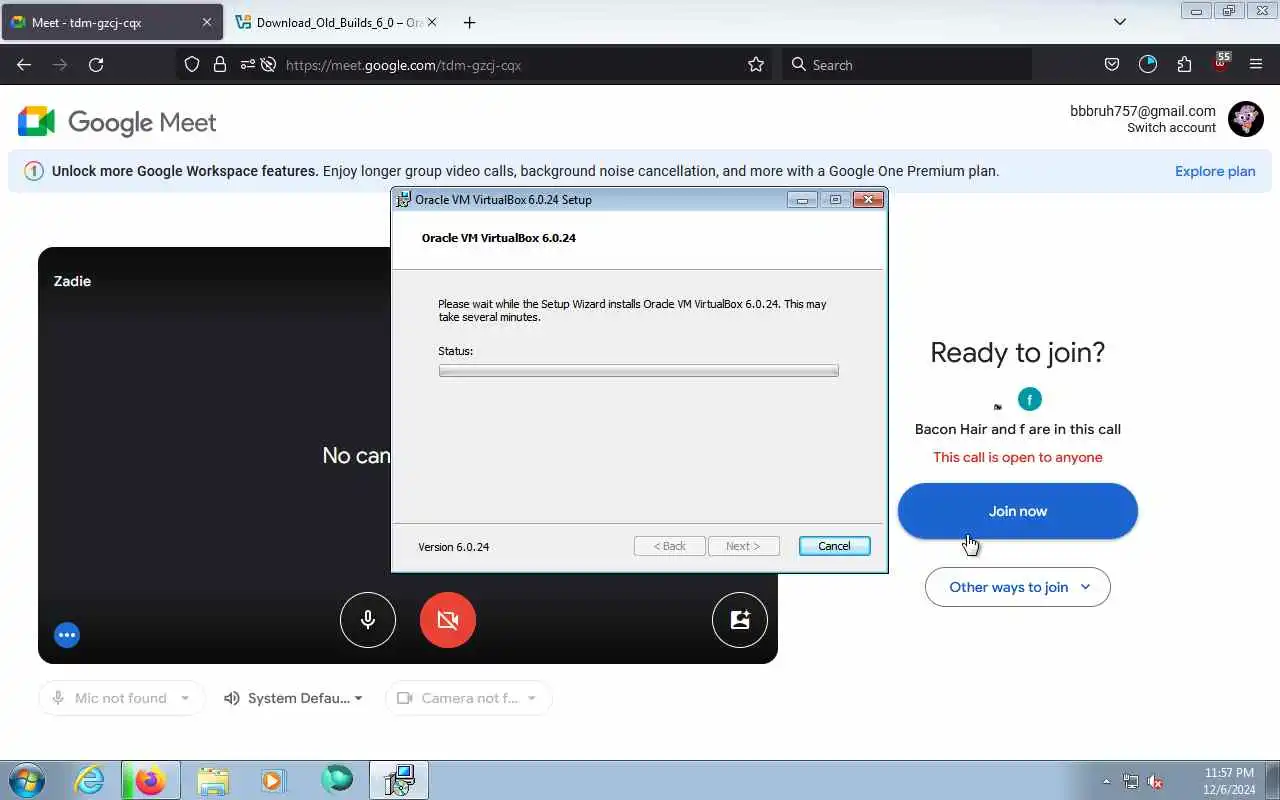Click the Join now button
This screenshot has height=800, width=1280.
[x=1018, y=511]
